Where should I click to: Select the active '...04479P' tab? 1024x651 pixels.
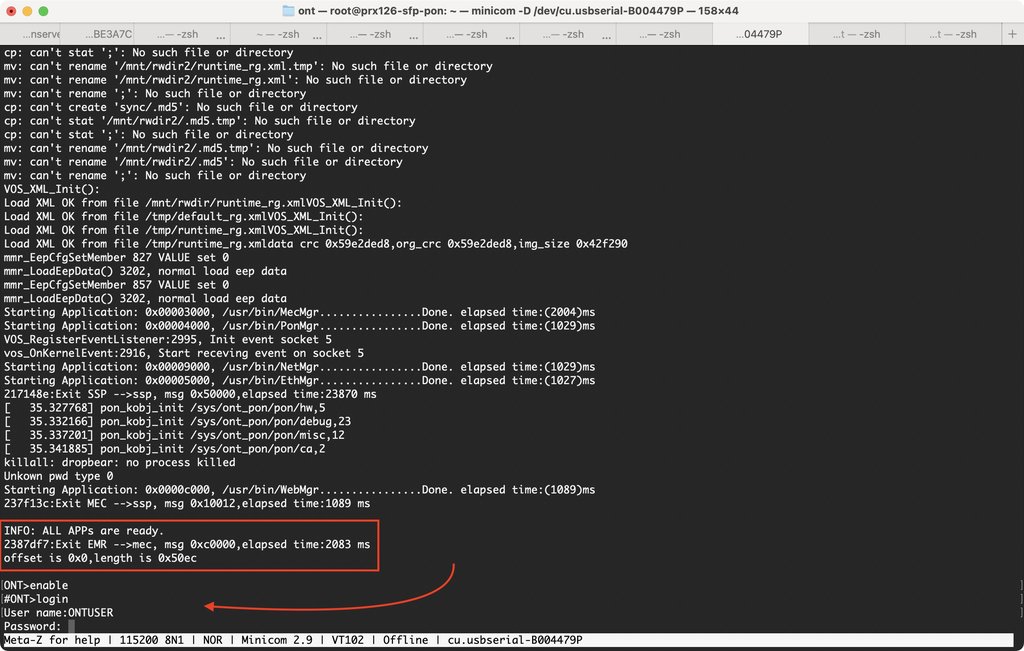tap(760, 34)
